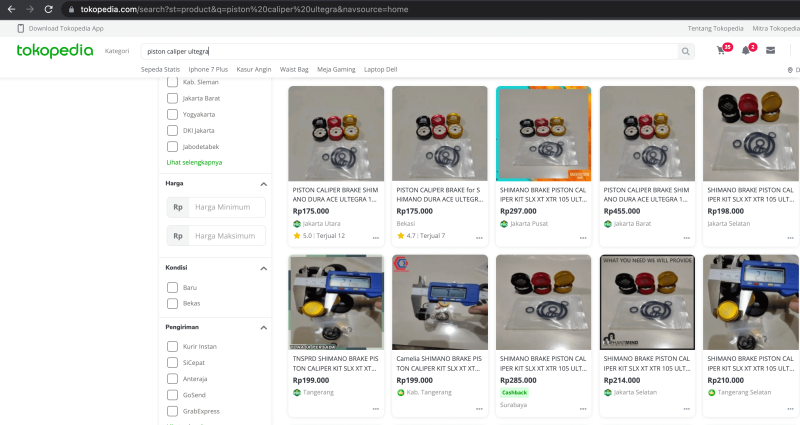This screenshot has width=800, height=425.
Task: Check the Jabodetabek location filter
Action: [x=172, y=146]
